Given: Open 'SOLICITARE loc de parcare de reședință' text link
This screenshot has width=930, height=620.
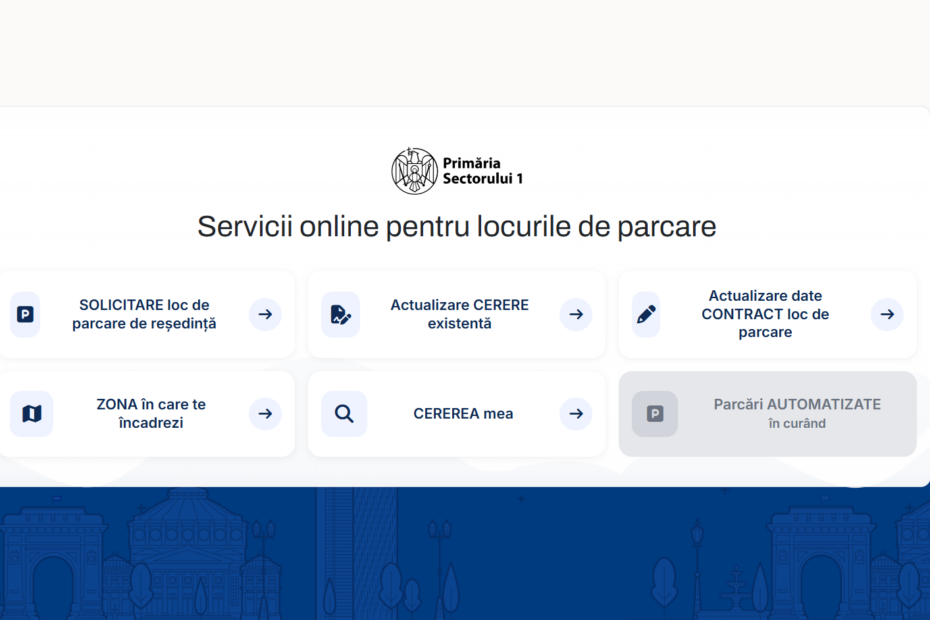Looking at the screenshot, I should [144, 314].
